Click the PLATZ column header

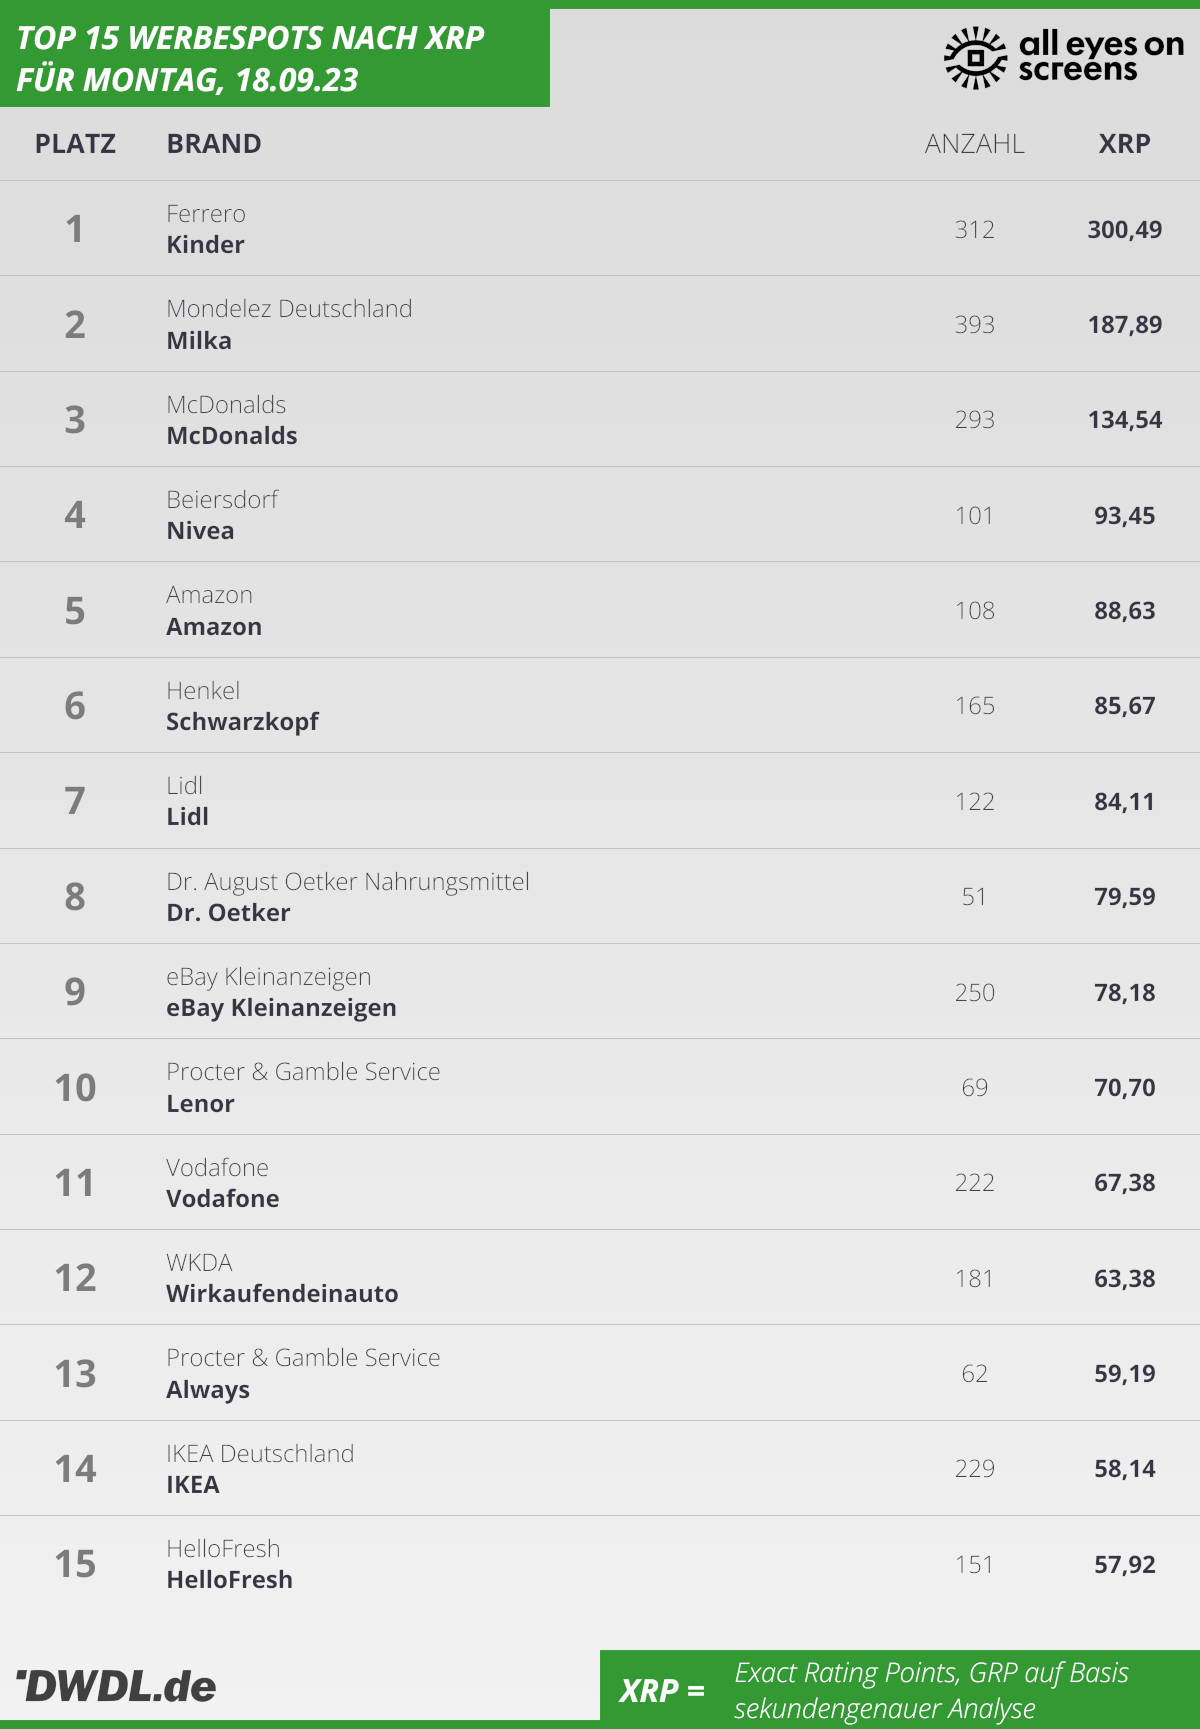[75, 144]
